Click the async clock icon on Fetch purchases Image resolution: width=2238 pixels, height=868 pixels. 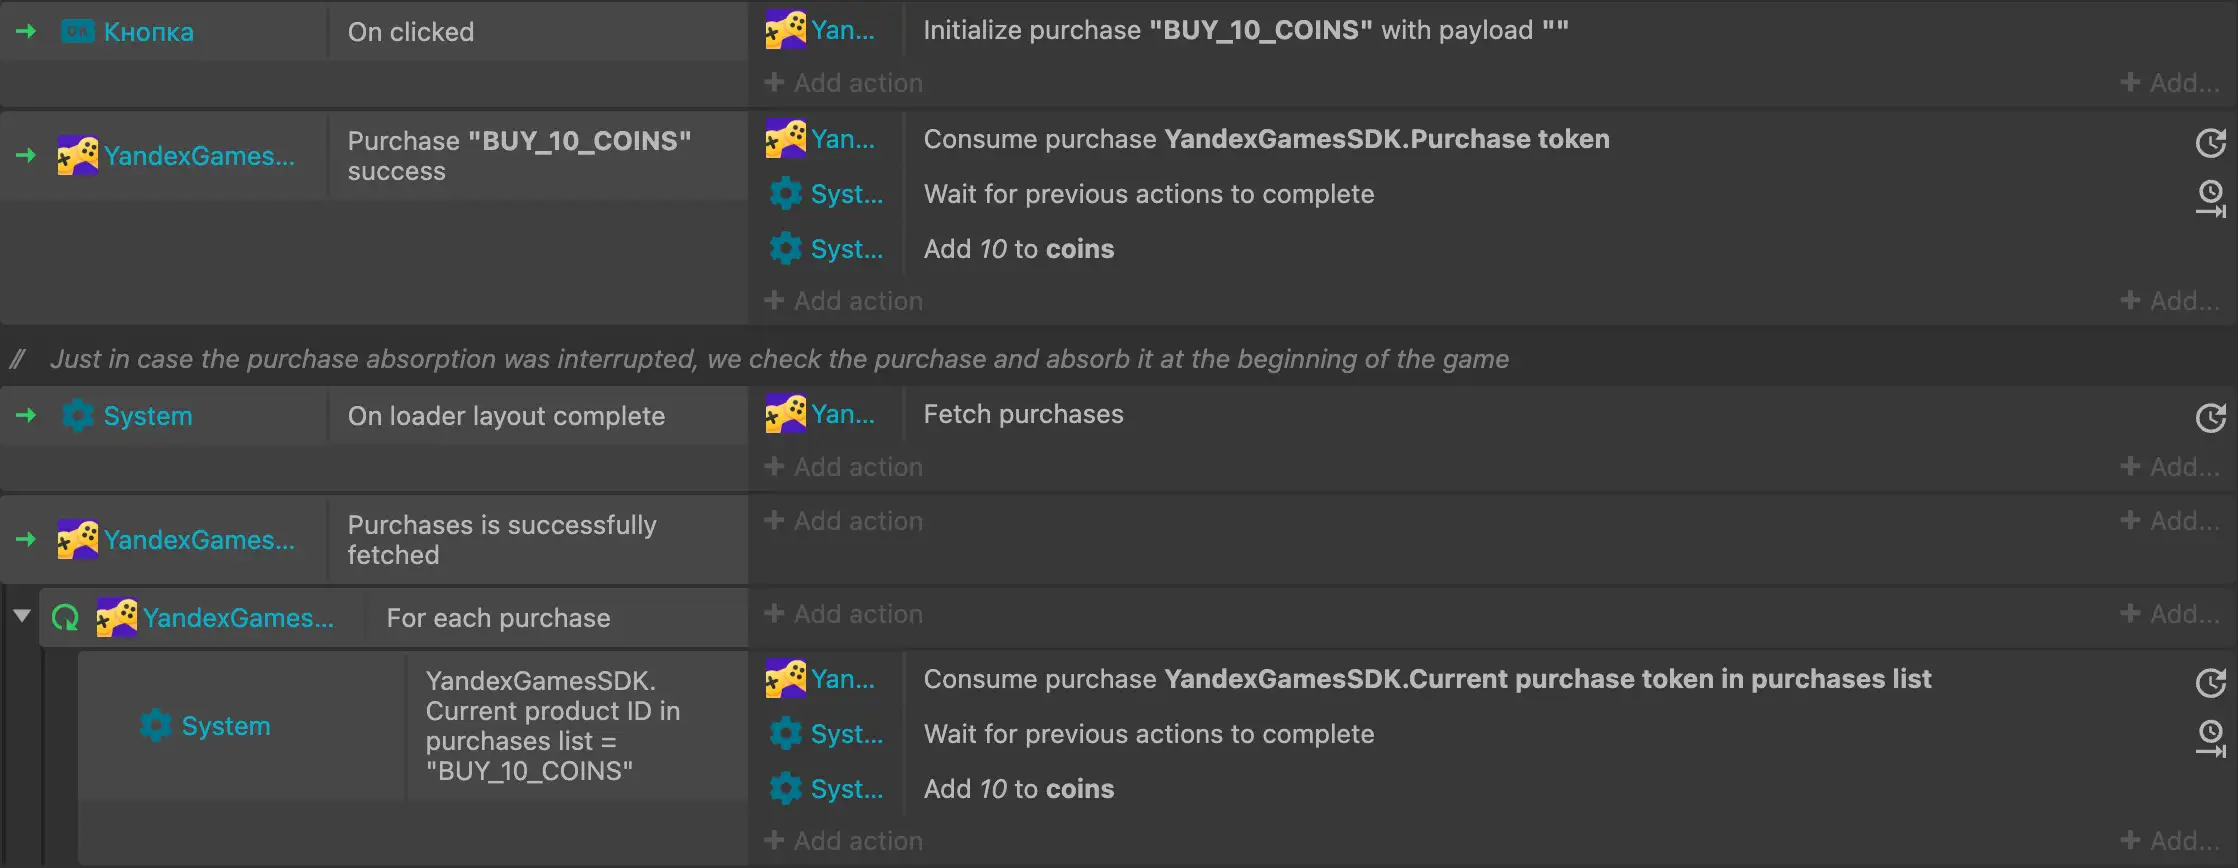tap(2210, 417)
